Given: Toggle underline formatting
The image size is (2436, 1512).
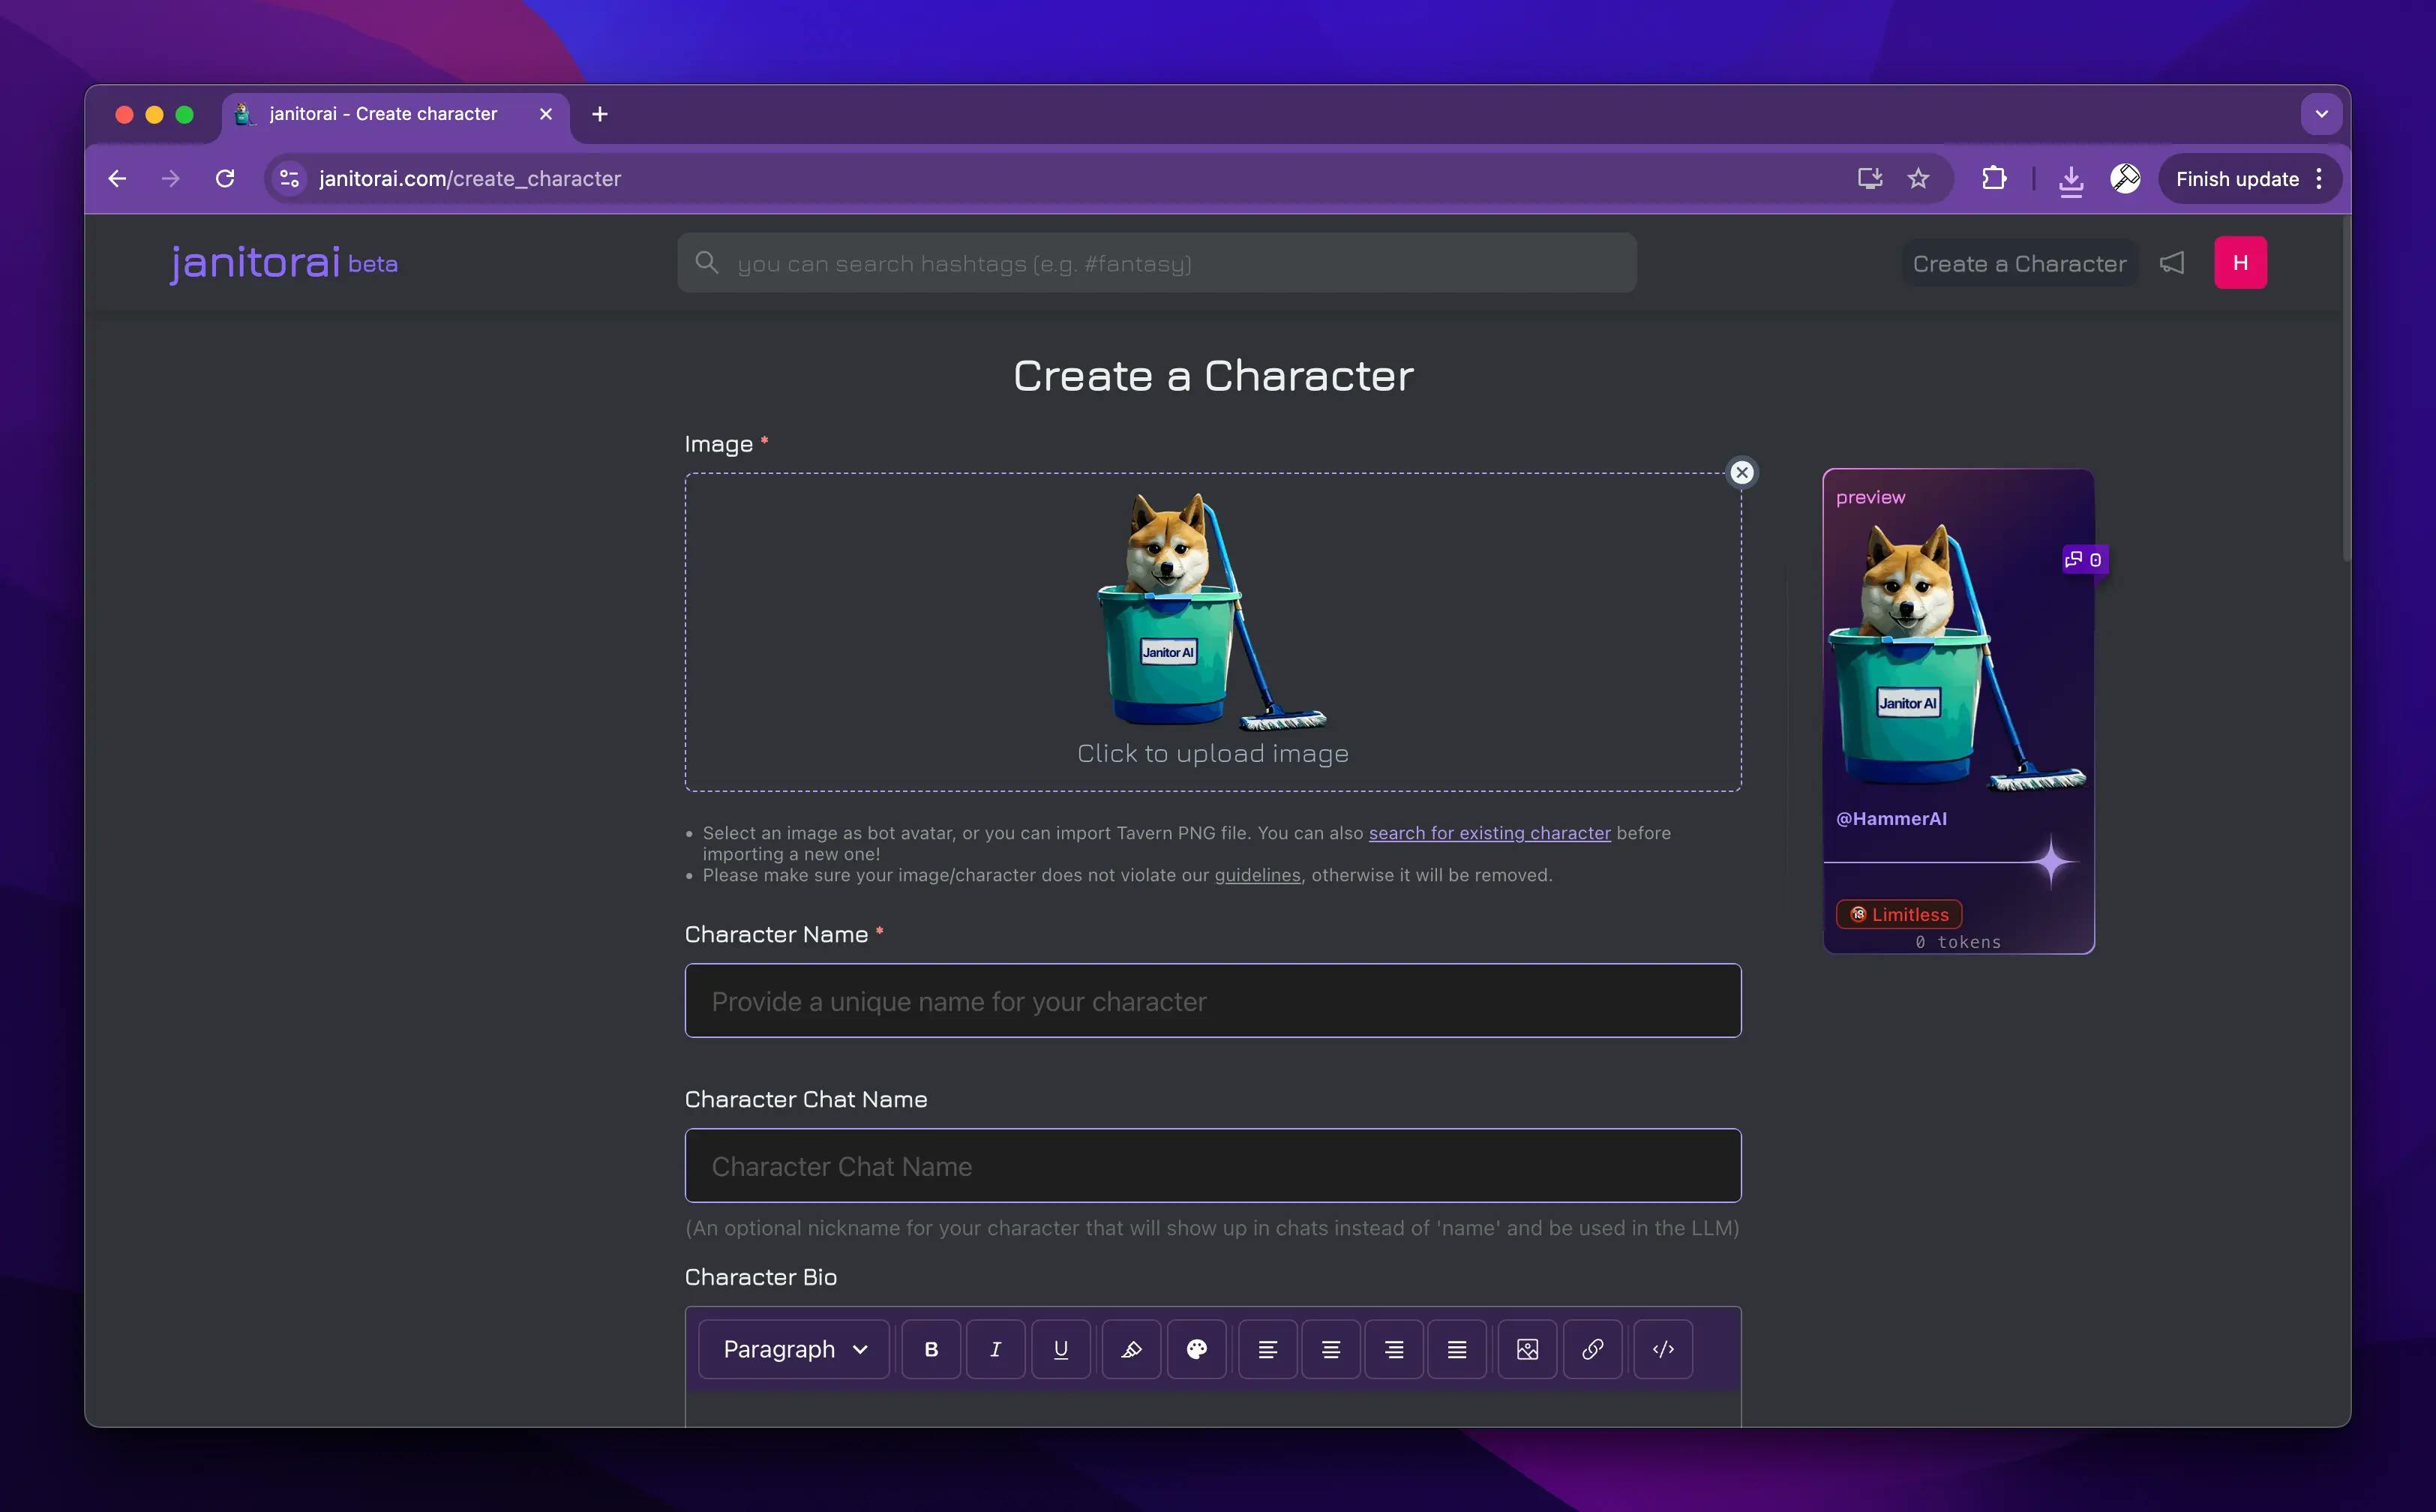Looking at the screenshot, I should click(1061, 1349).
